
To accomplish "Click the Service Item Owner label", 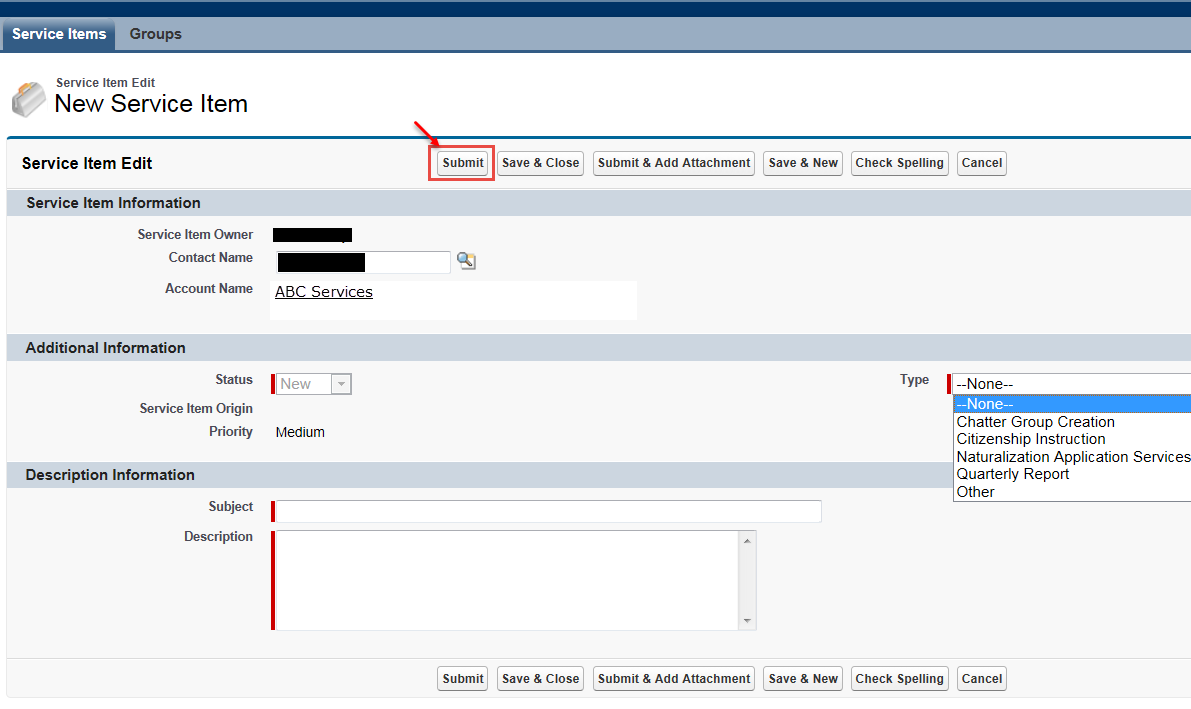I will coord(195,235).
